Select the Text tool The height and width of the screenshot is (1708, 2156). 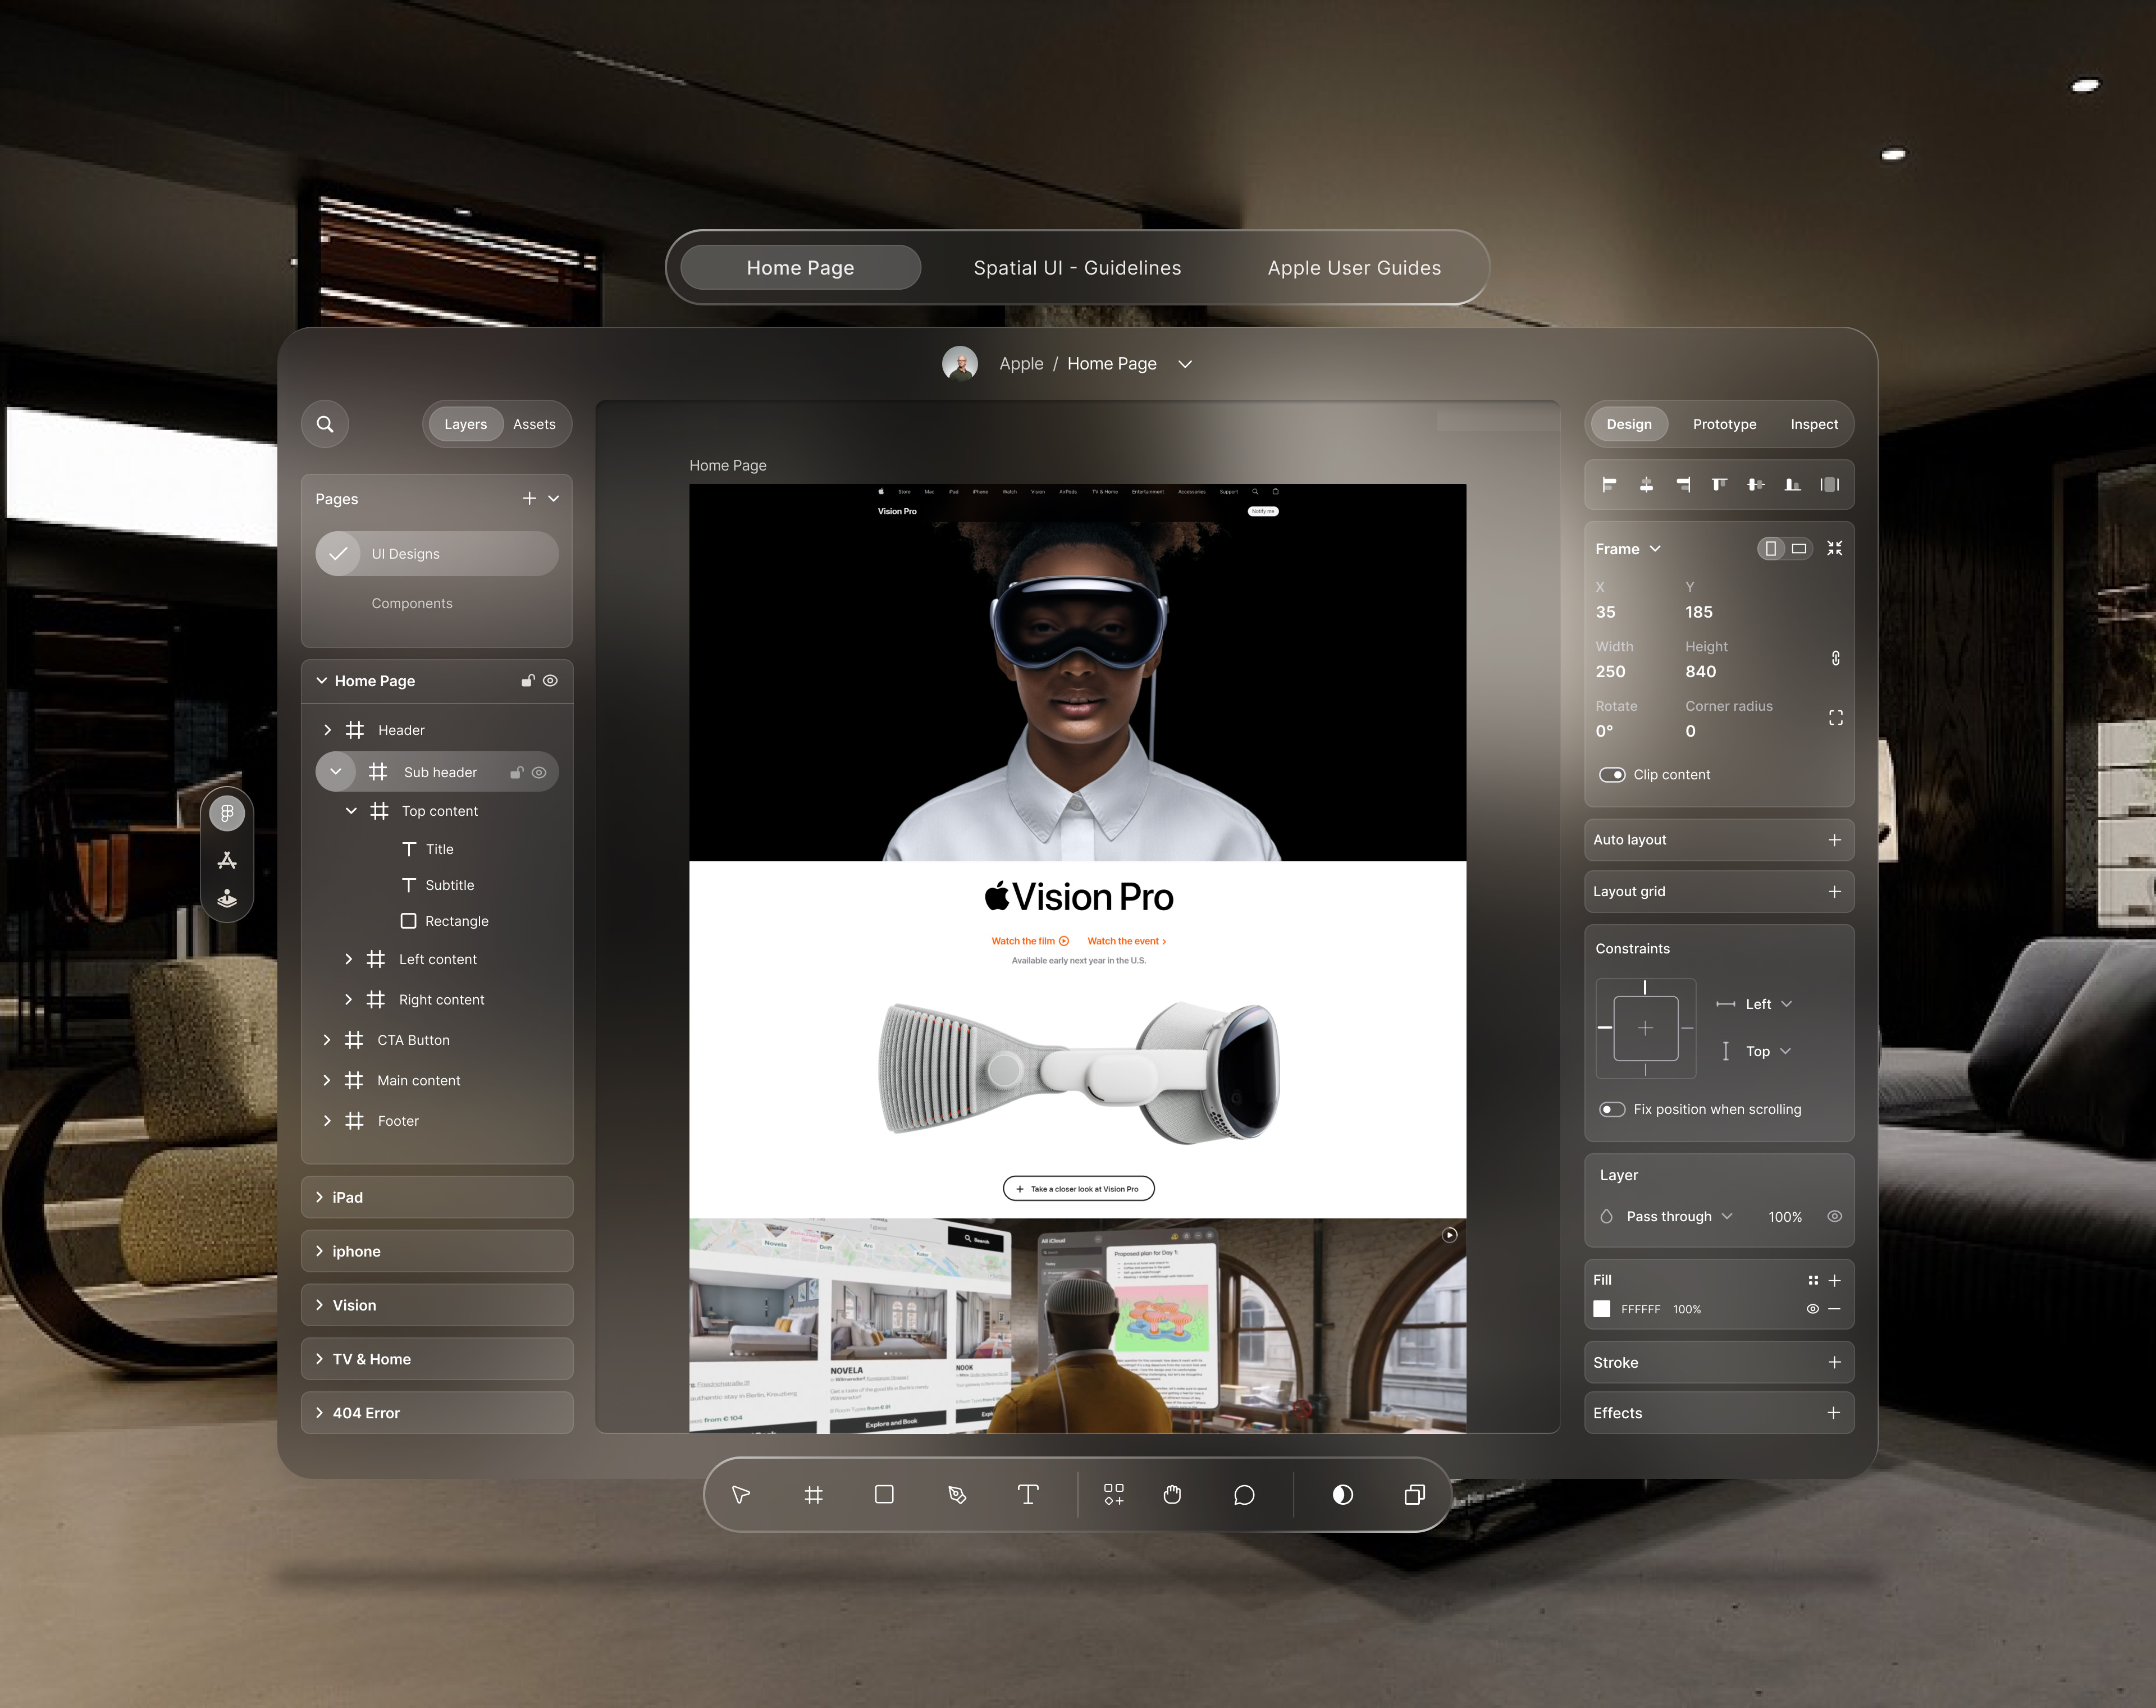[x=1028, y=1494]
